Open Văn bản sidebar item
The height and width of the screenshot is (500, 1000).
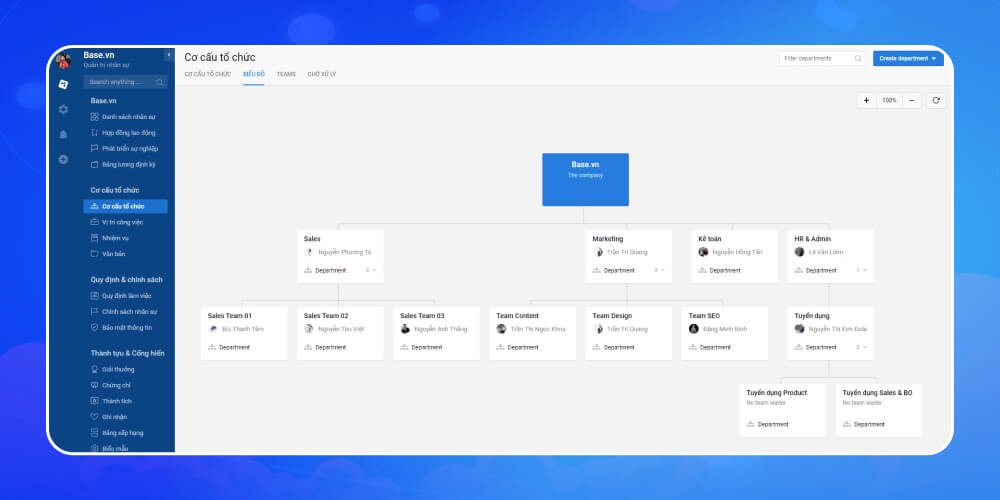coord(126,254)
